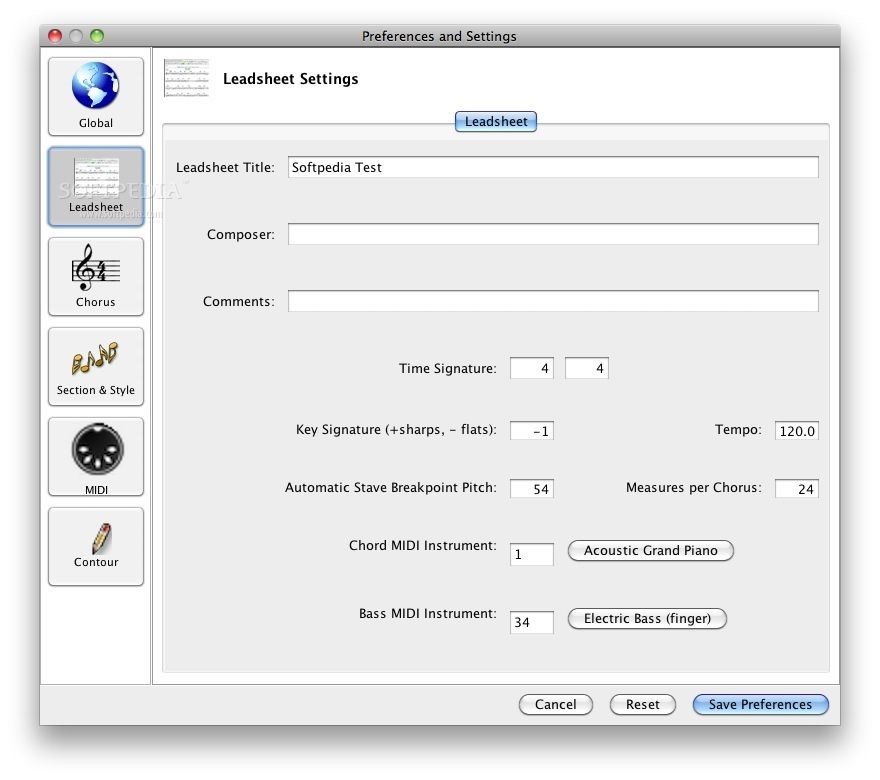The image size is (880, 780).
Task: Select the Tempo value field
Action: pos(796,431)
